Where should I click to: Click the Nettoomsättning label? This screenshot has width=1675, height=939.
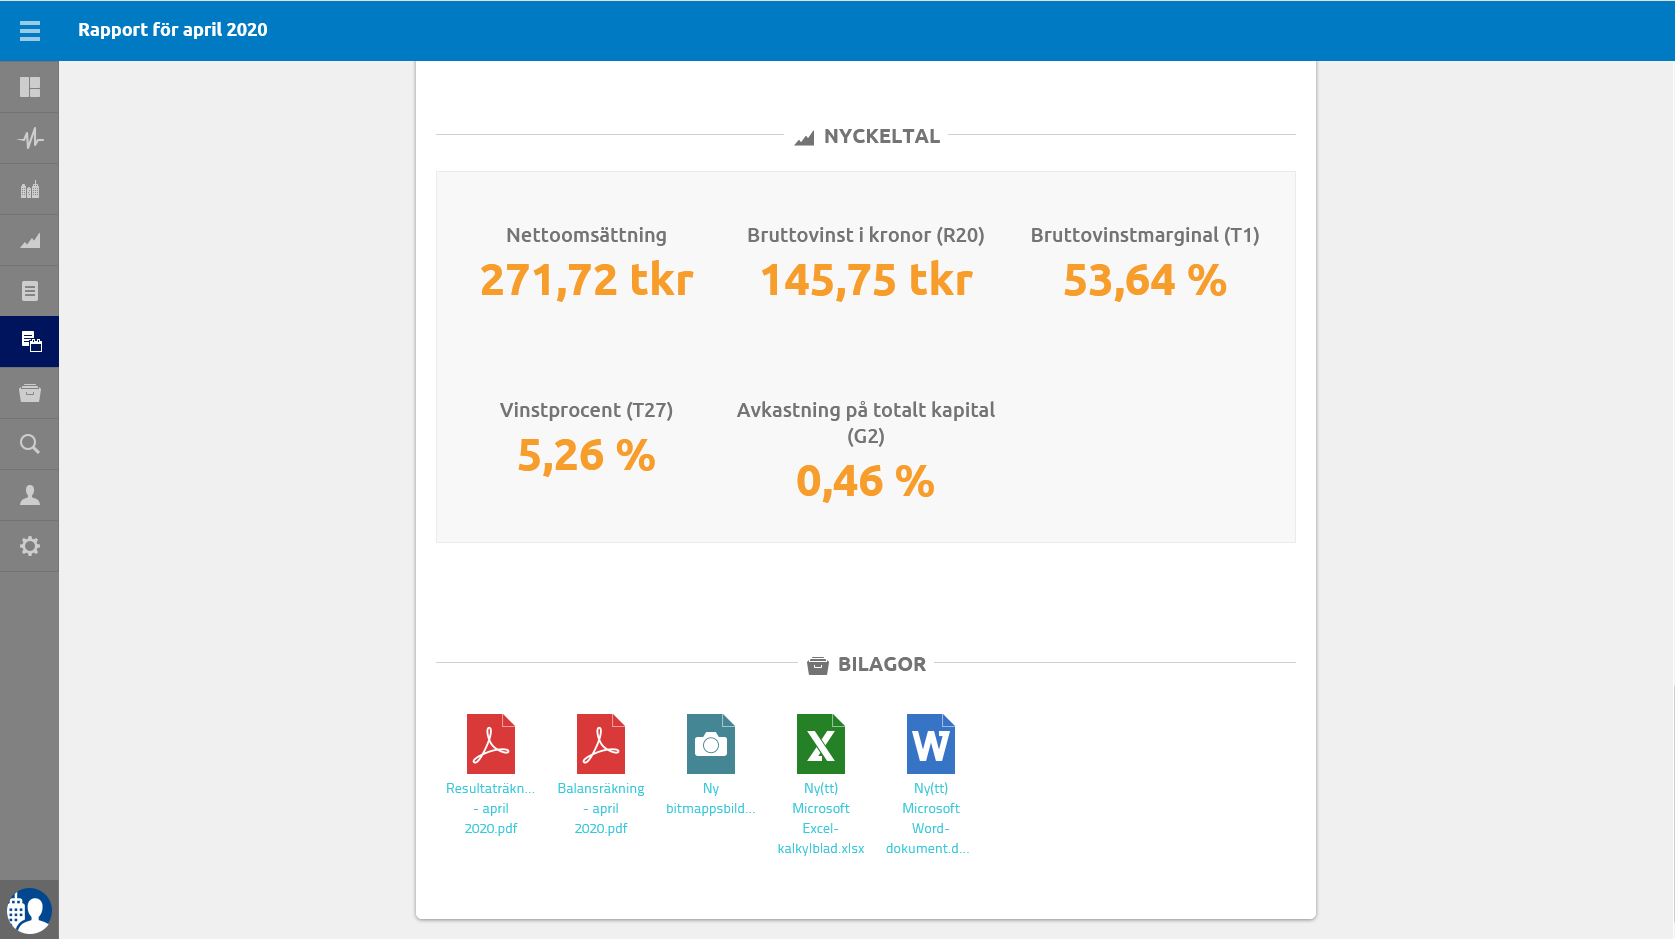pos(587,235)
